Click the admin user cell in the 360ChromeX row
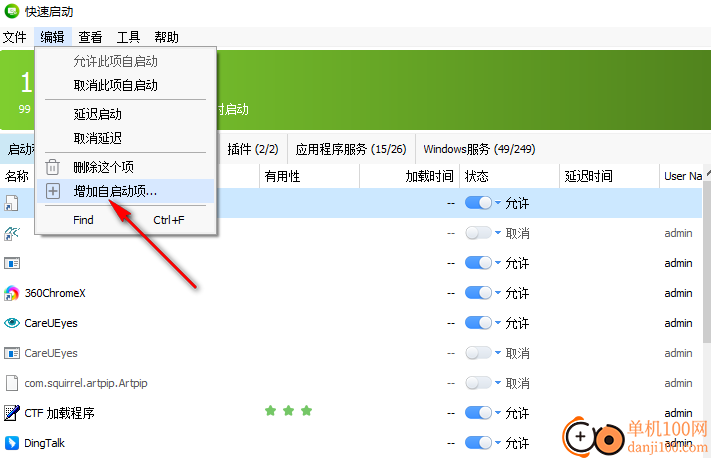Viewport: 711px width, 458px height. 678,293
